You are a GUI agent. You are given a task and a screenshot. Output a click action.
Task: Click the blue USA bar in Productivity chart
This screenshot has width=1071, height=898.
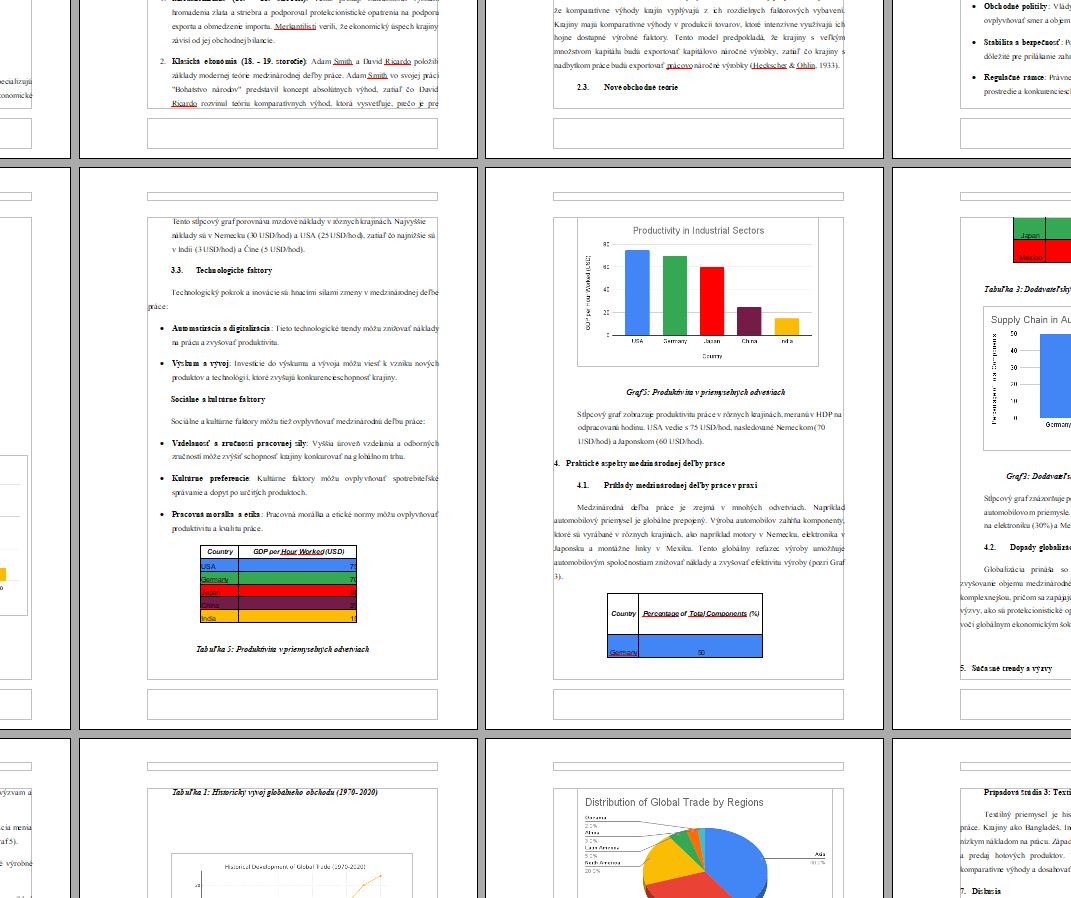point(637,293)
